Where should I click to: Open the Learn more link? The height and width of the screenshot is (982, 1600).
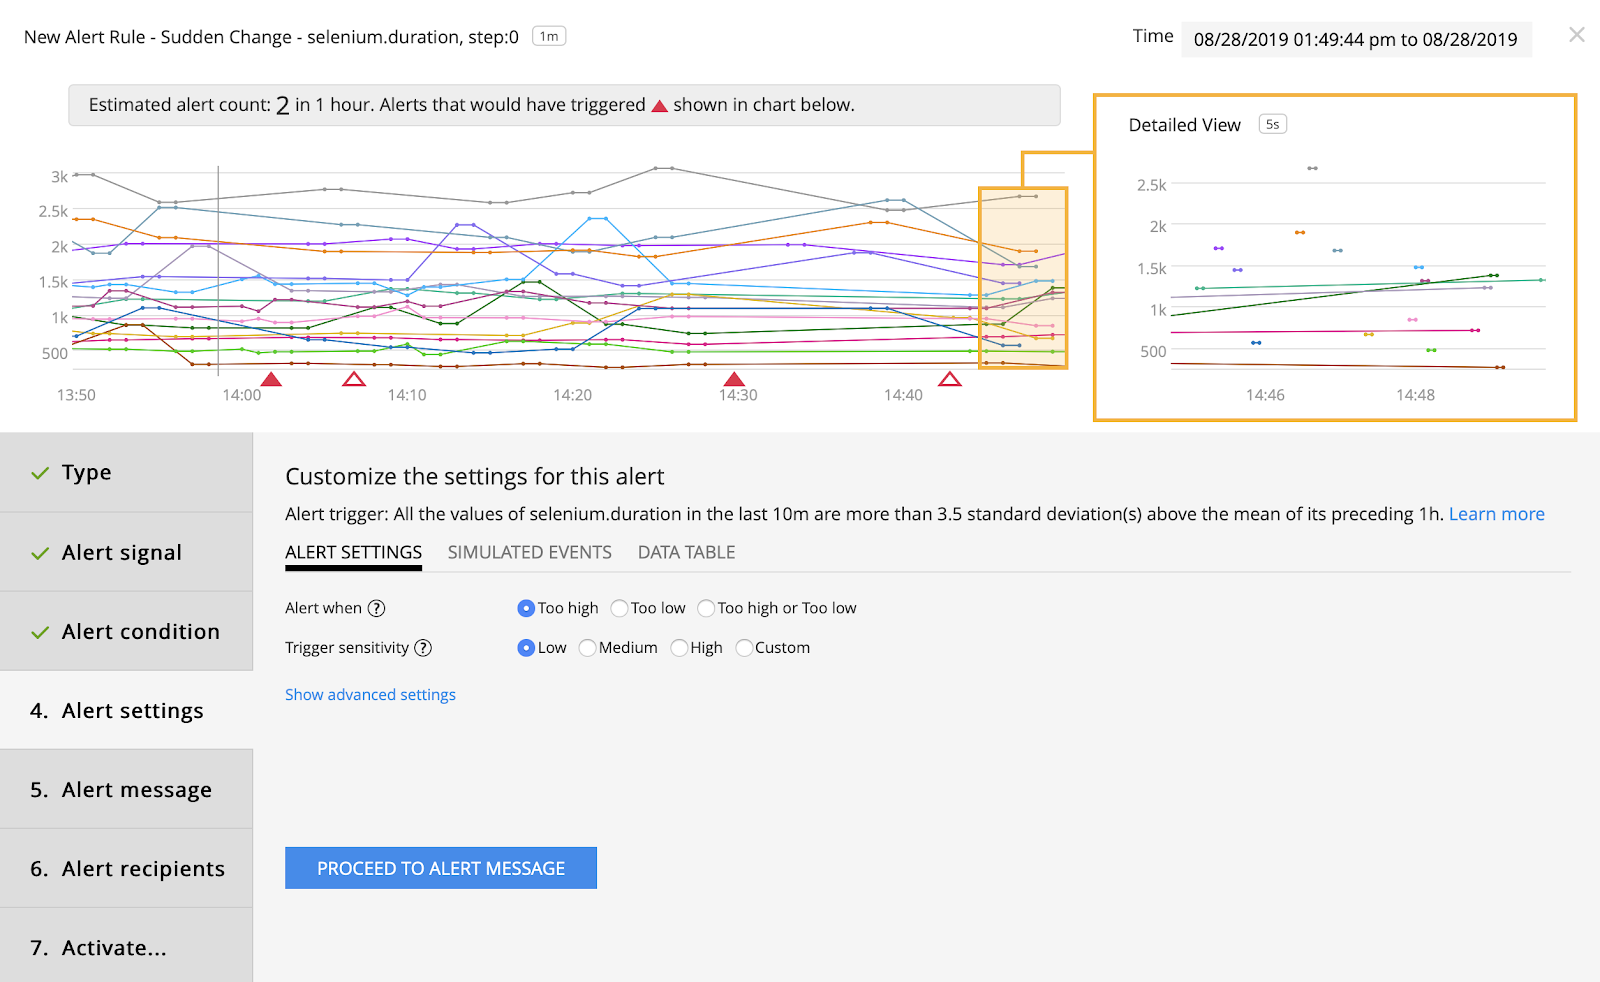(1496, 514)
